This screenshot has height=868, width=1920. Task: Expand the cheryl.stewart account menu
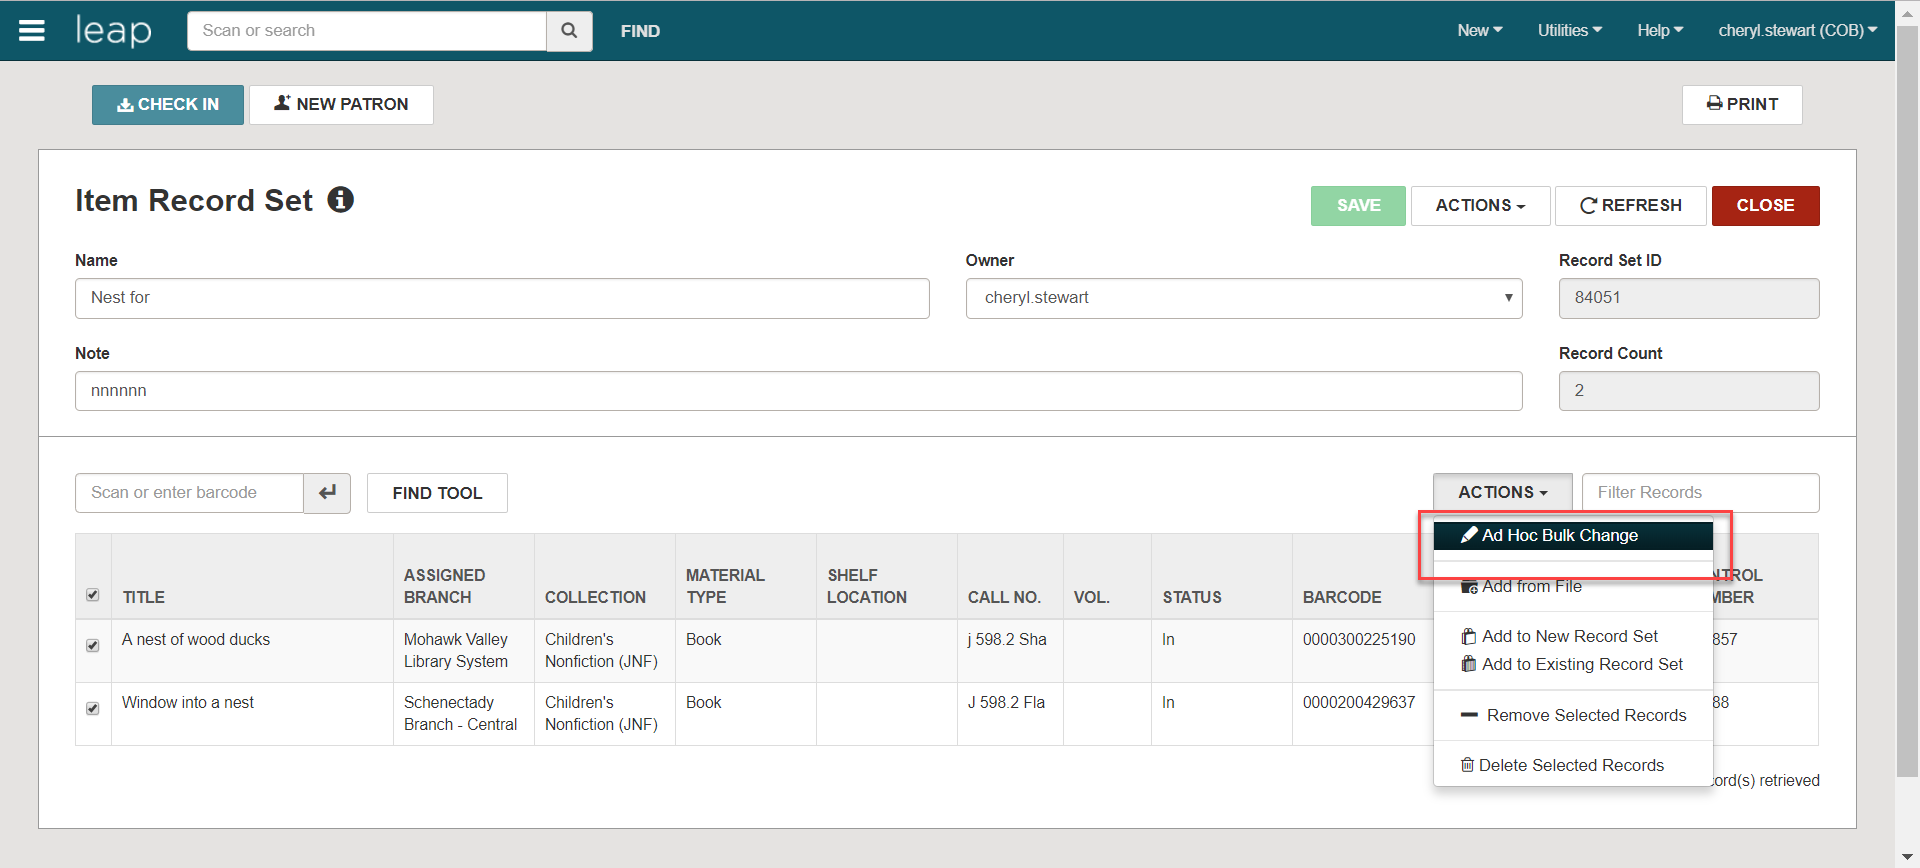1797,31
